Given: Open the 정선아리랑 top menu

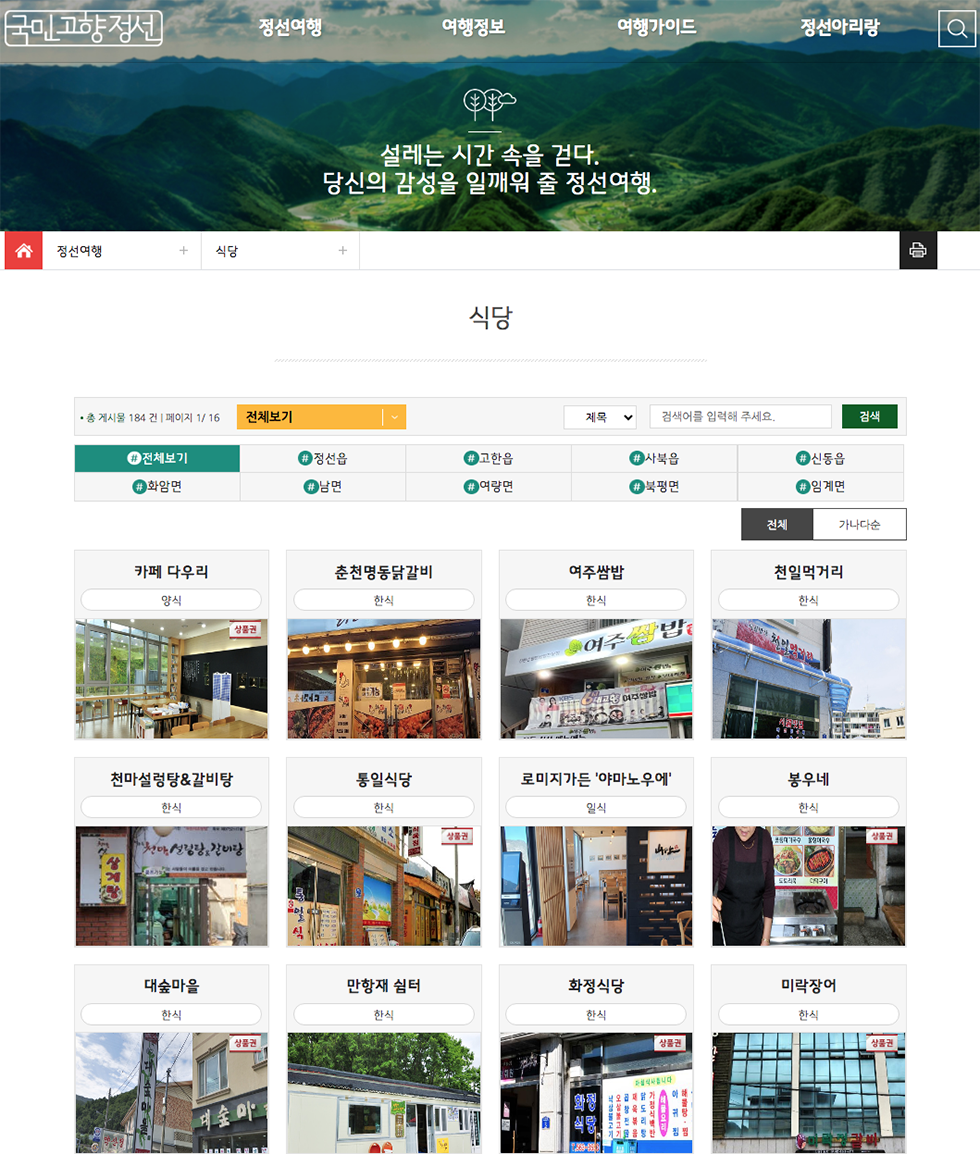Looking at the screenshot, I should point(839,28).
